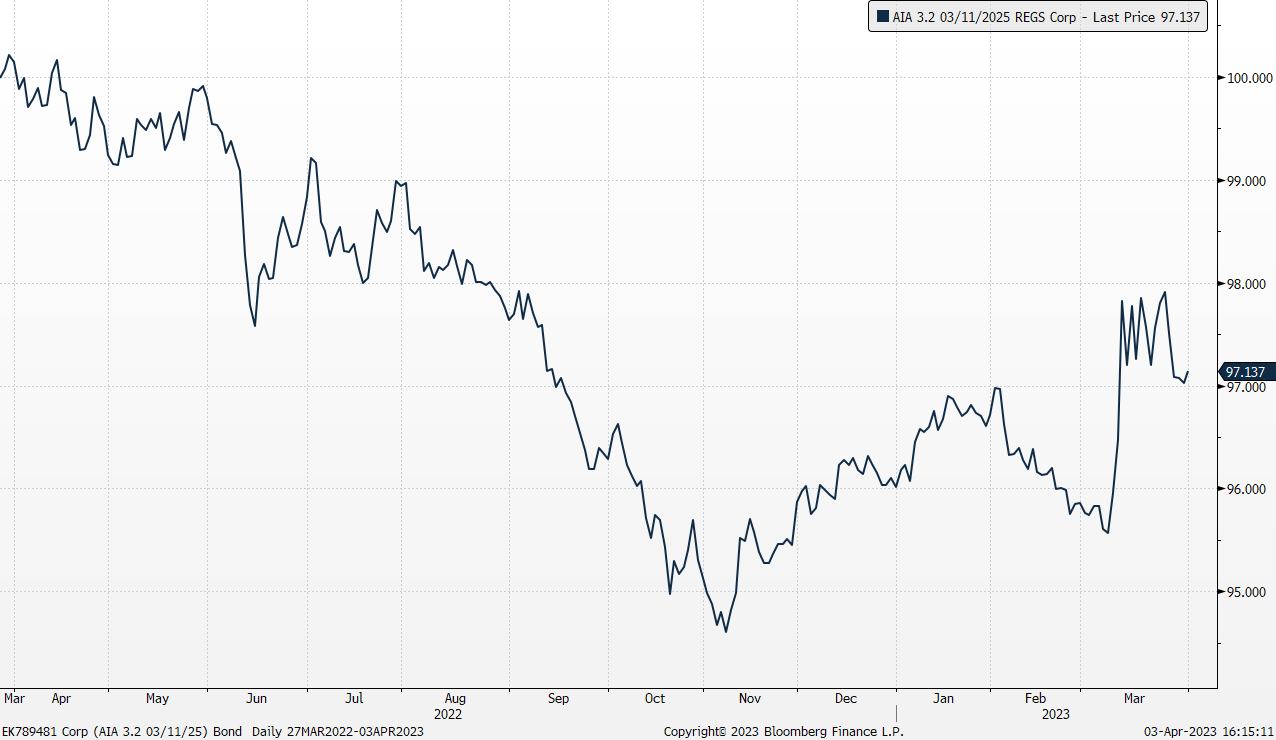Viewport: 1276px width, 740px height.
Task: Click the Copyright 2023 Bloomberg Finance L.P. text
Action: [x=784, y=732]
